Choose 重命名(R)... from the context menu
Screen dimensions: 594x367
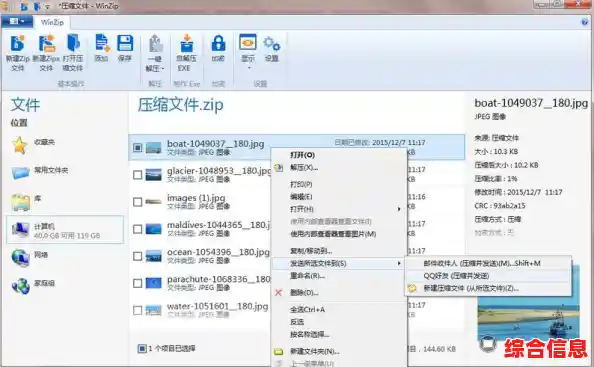[307, 276]
